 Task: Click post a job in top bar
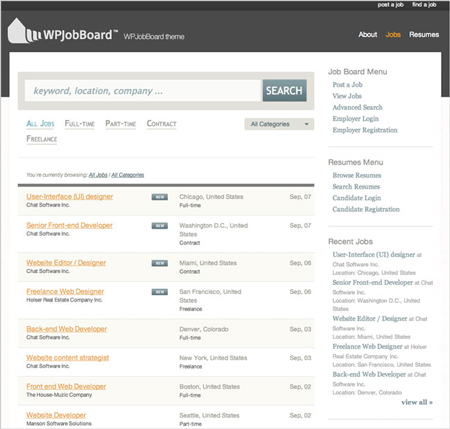(x=391, y=5)
